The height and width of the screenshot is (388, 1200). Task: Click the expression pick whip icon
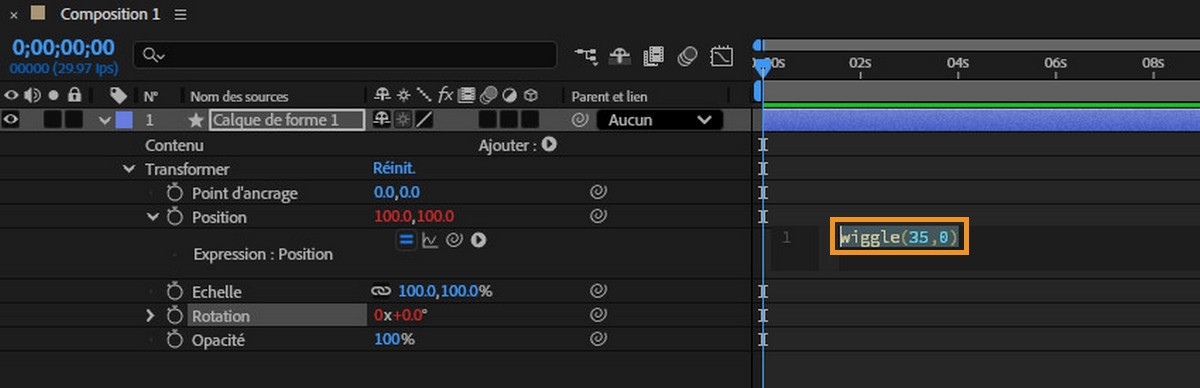coord(453,240)
